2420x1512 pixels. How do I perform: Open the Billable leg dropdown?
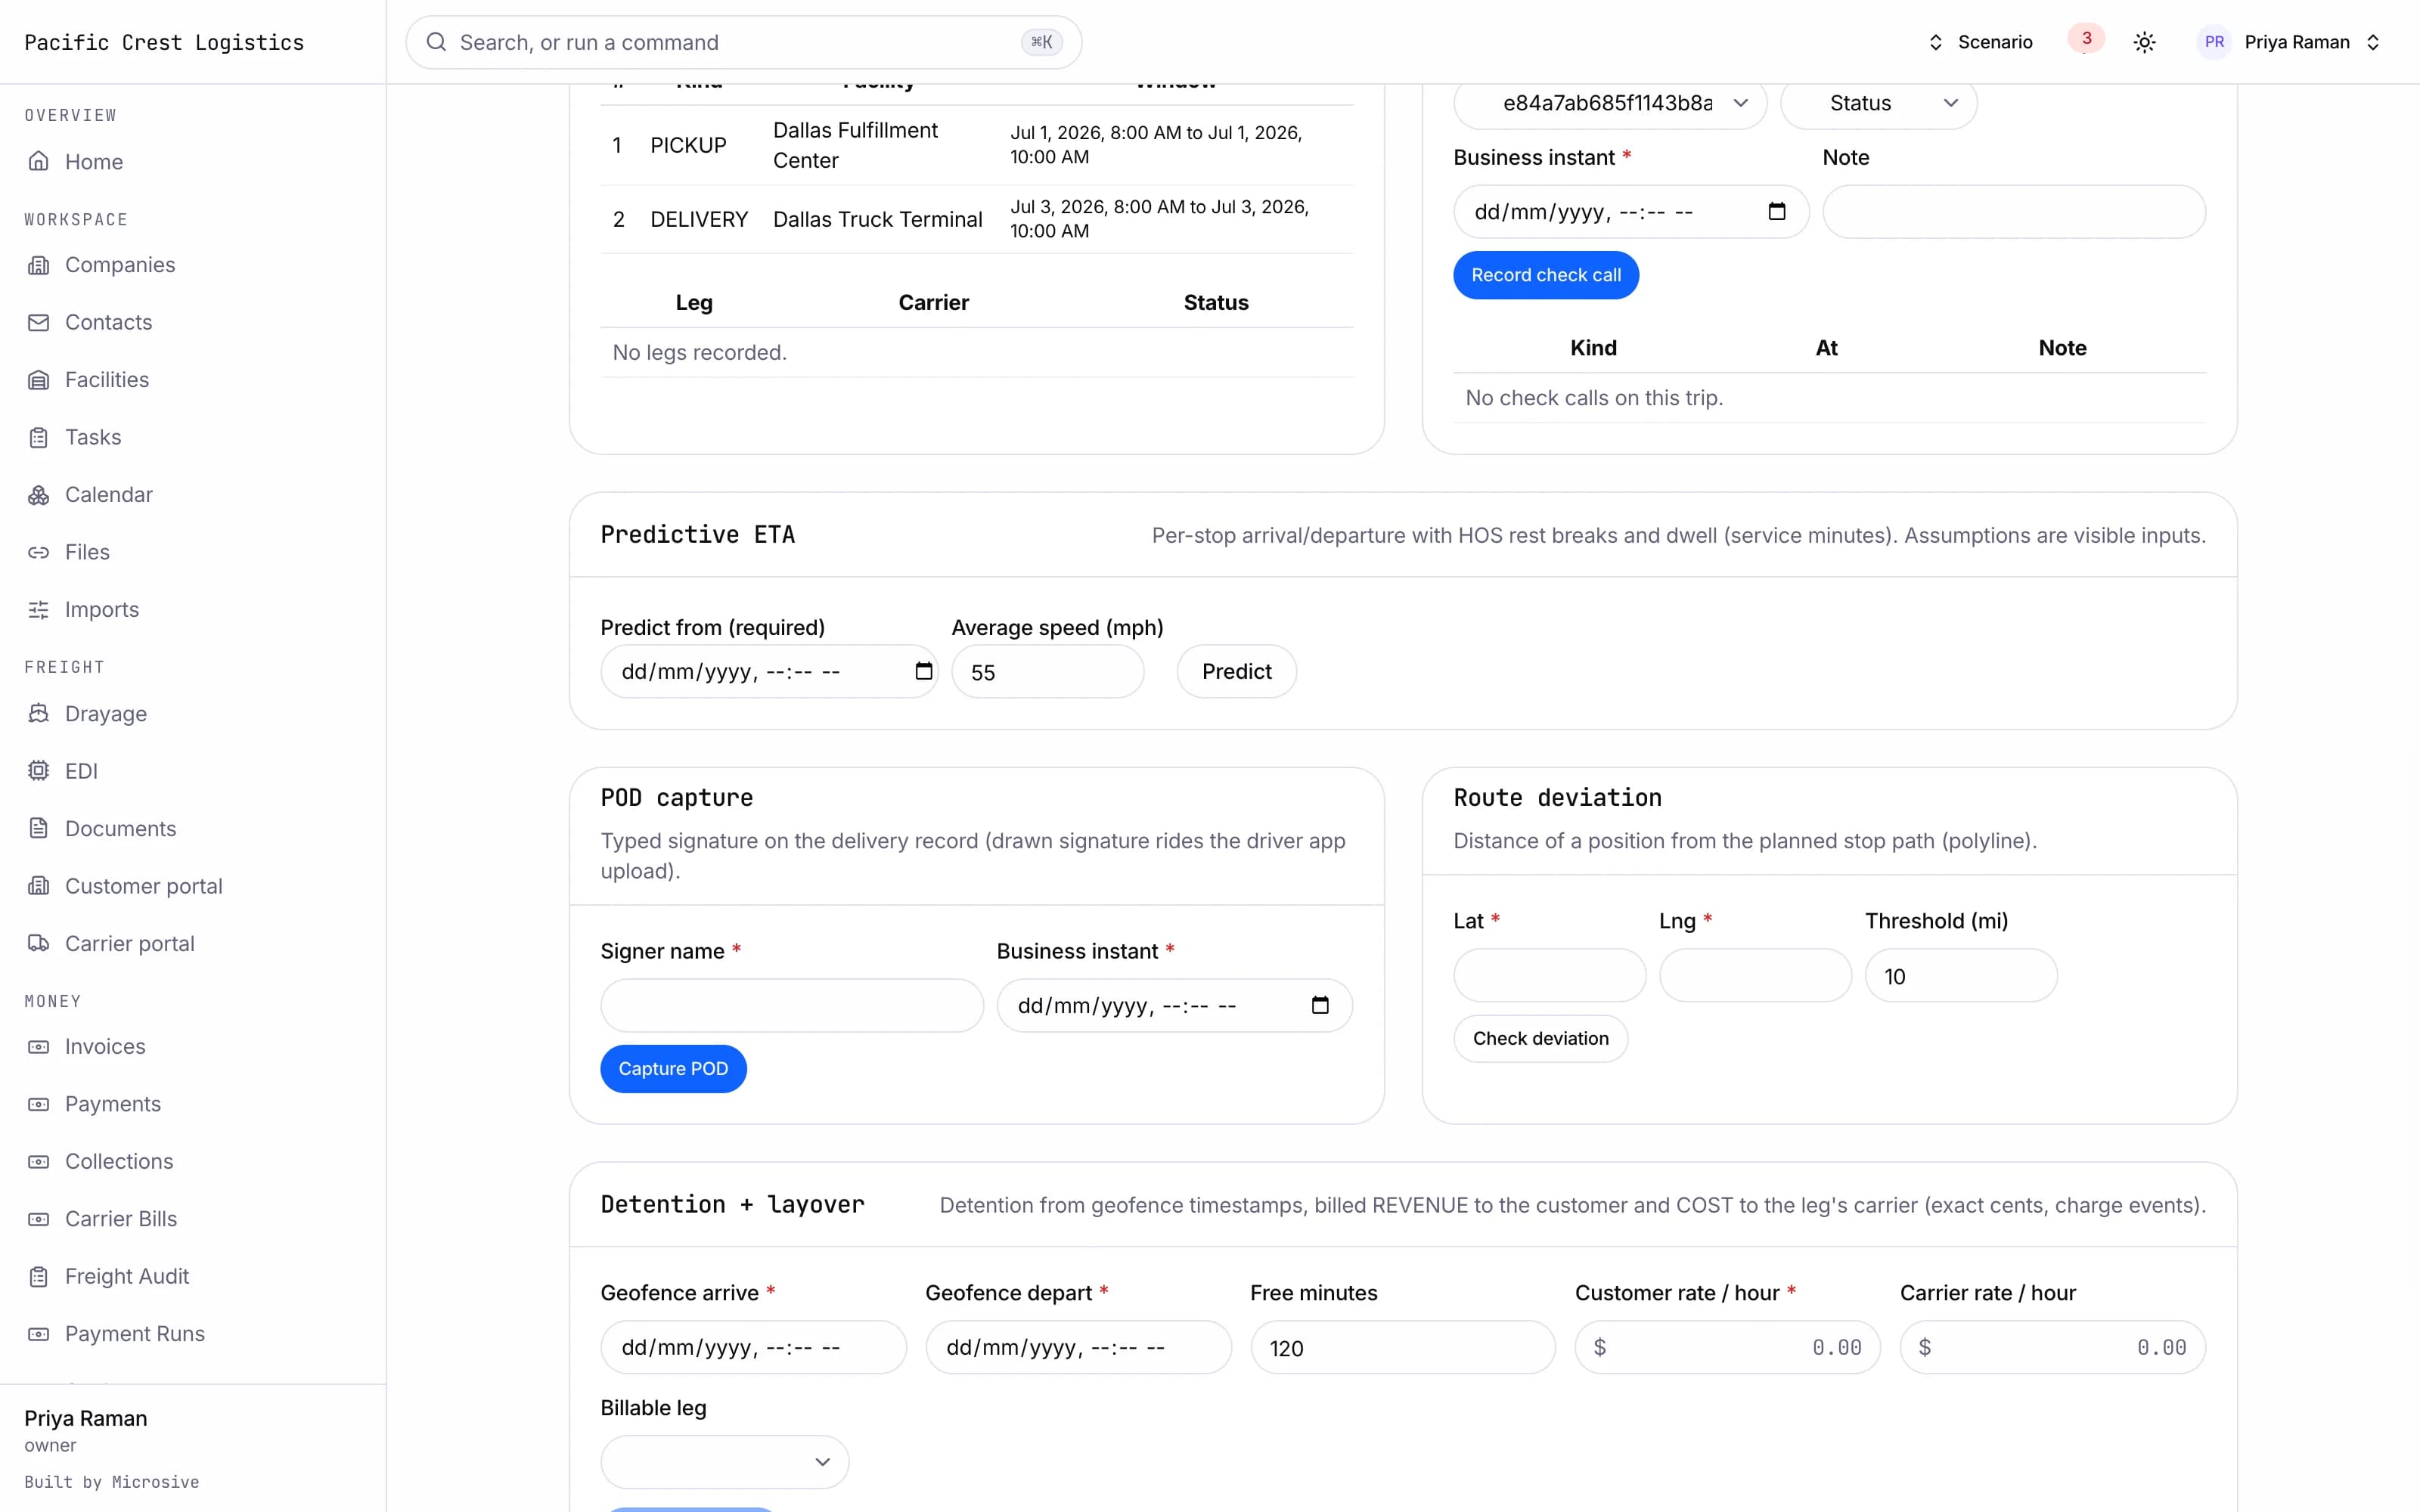724,1462
